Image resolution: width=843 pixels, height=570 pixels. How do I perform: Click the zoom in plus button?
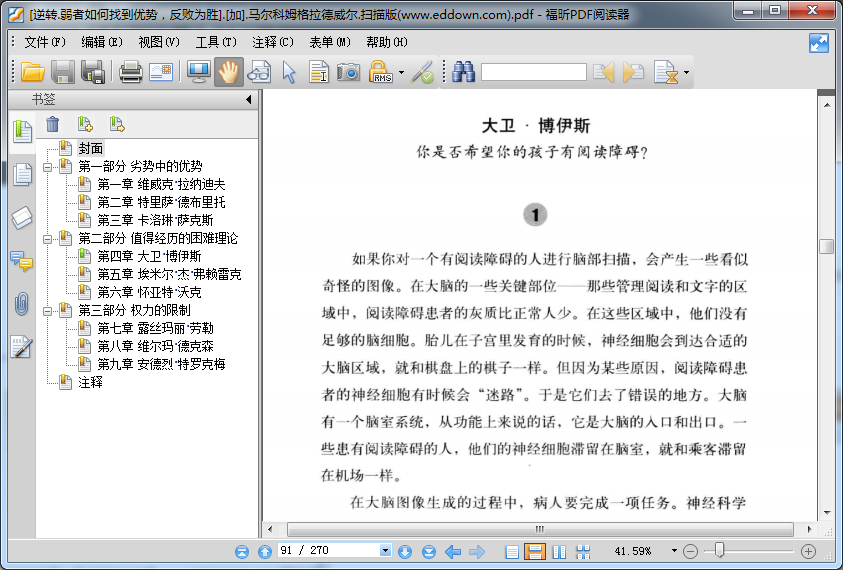click(808, 551)
